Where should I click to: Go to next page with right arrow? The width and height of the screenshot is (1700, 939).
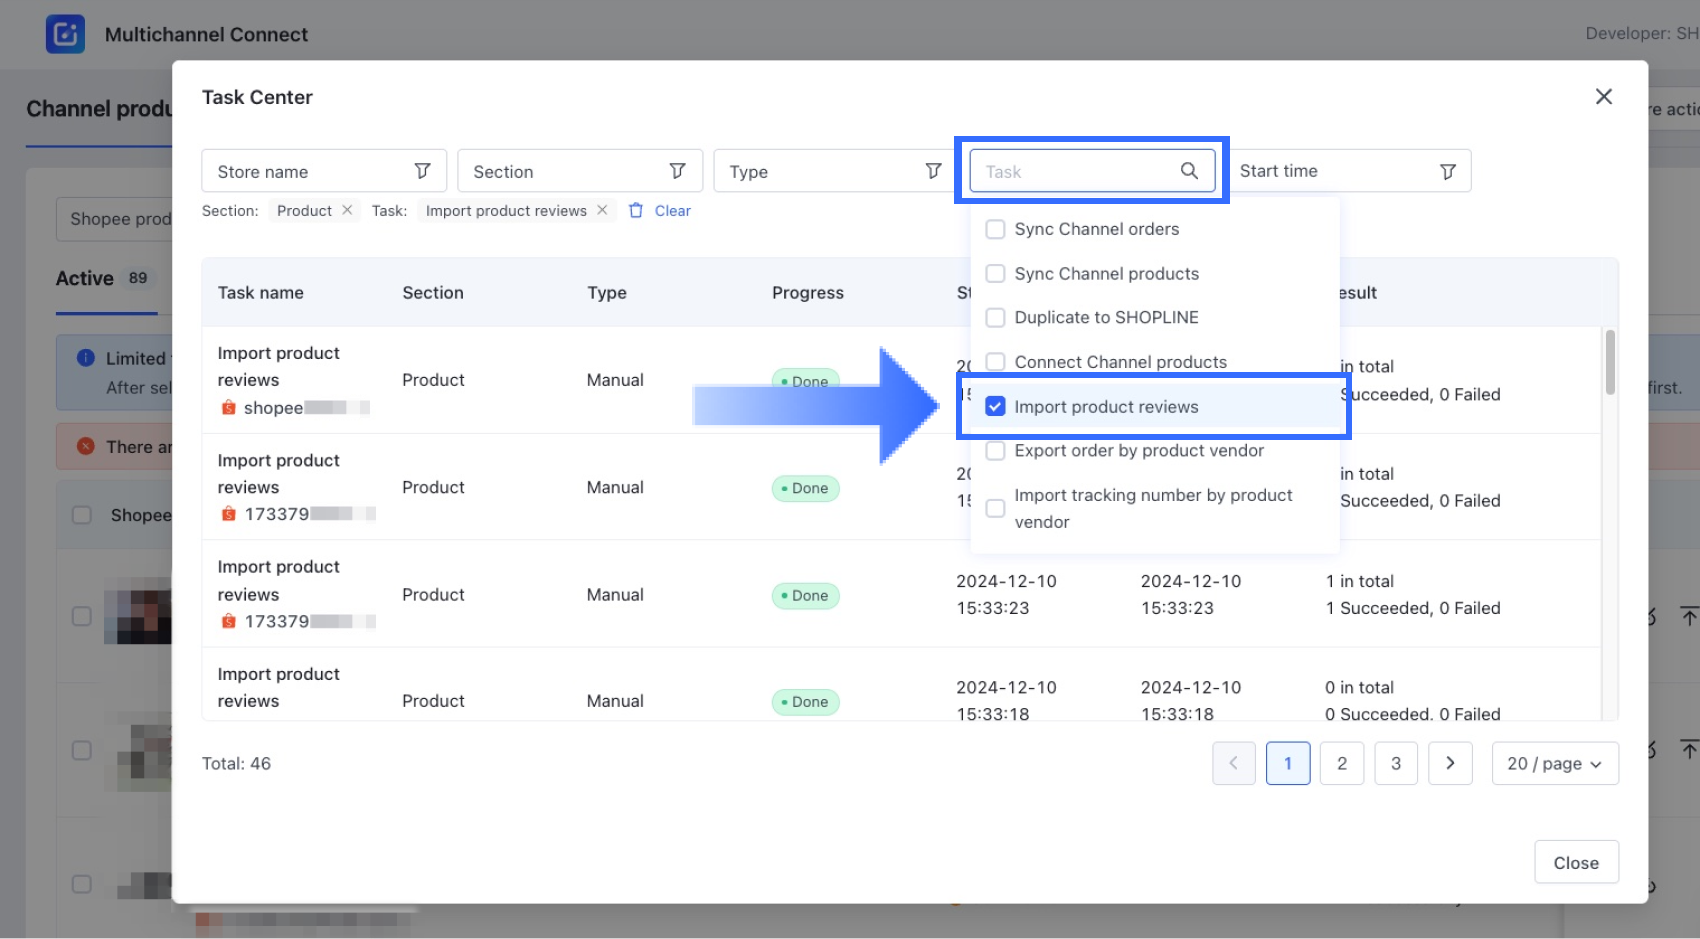tap(1450, 764)
